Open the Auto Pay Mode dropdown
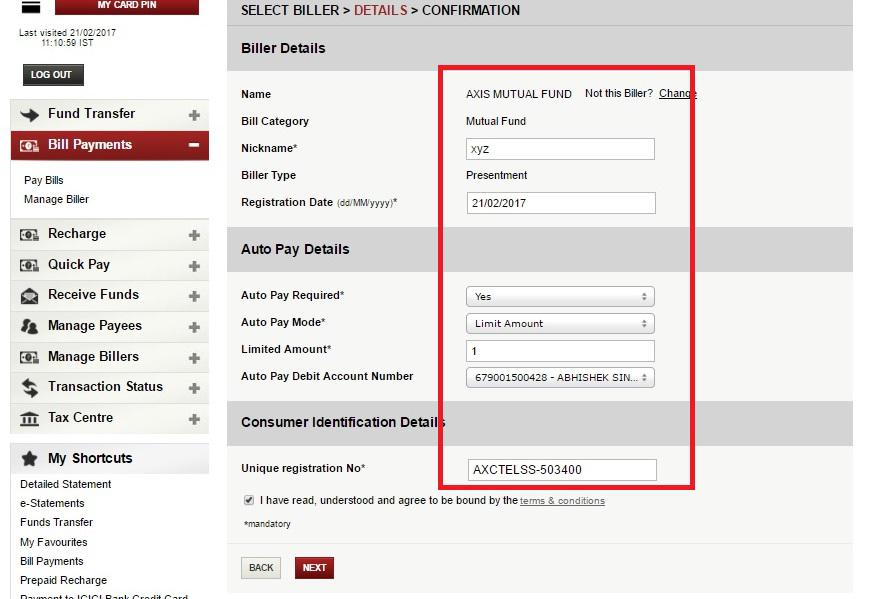 [x=559, y=322]
